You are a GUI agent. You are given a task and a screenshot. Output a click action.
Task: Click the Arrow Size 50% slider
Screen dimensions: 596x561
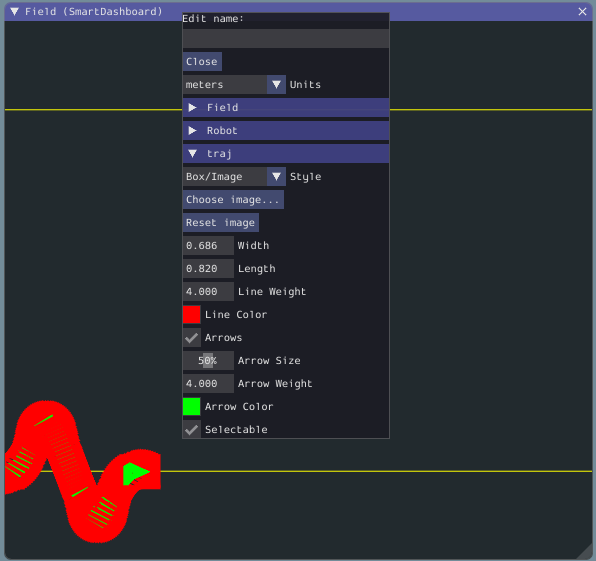(x=208, y=361)
